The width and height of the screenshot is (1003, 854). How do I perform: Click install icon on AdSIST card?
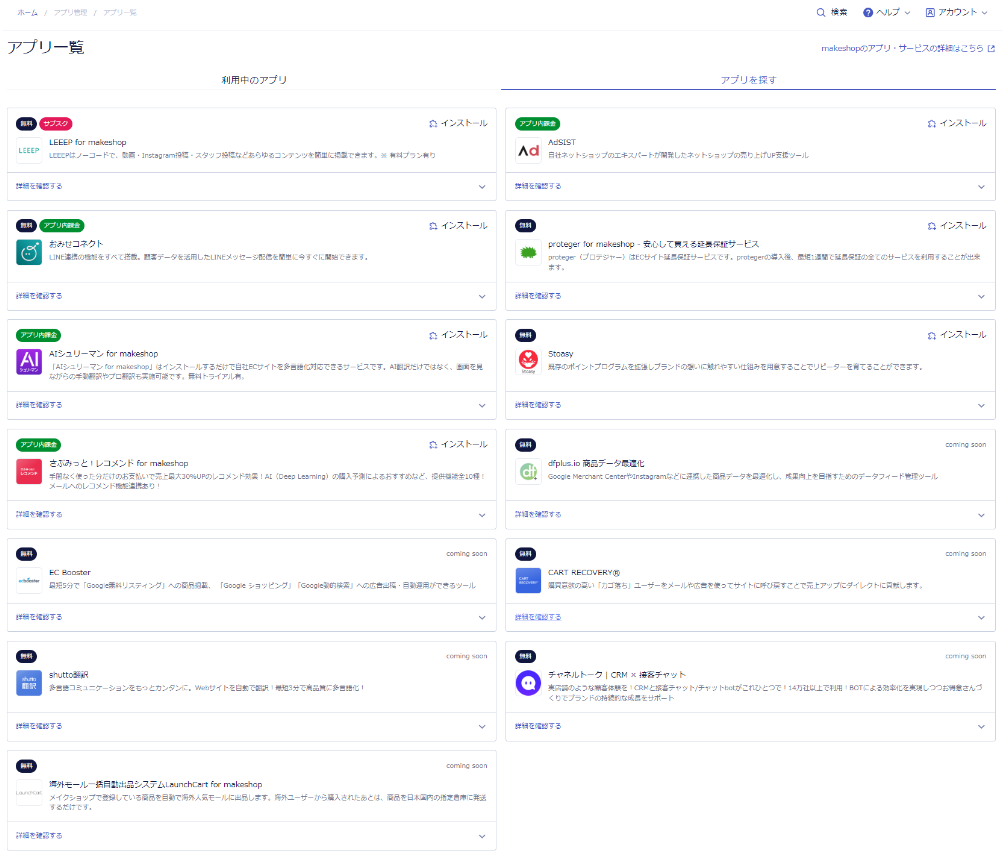click(932, 123)
